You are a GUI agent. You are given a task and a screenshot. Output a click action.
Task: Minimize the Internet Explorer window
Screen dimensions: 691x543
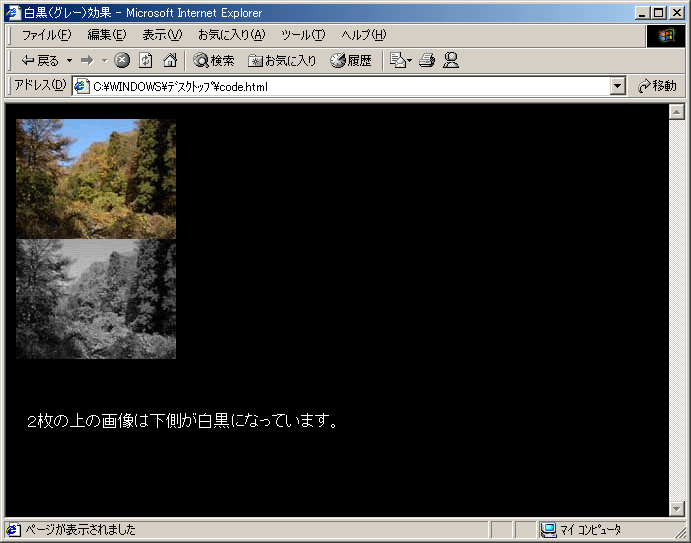coord(643,13)
